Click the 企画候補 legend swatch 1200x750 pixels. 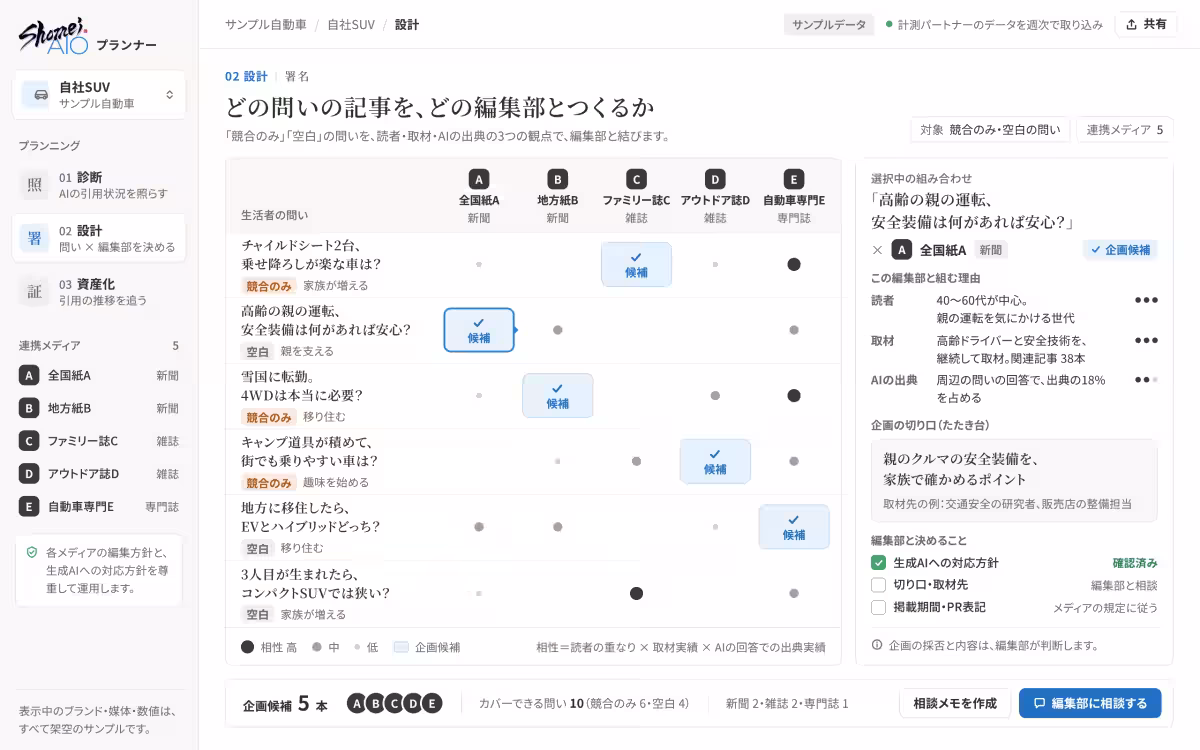tap(401, 647)
